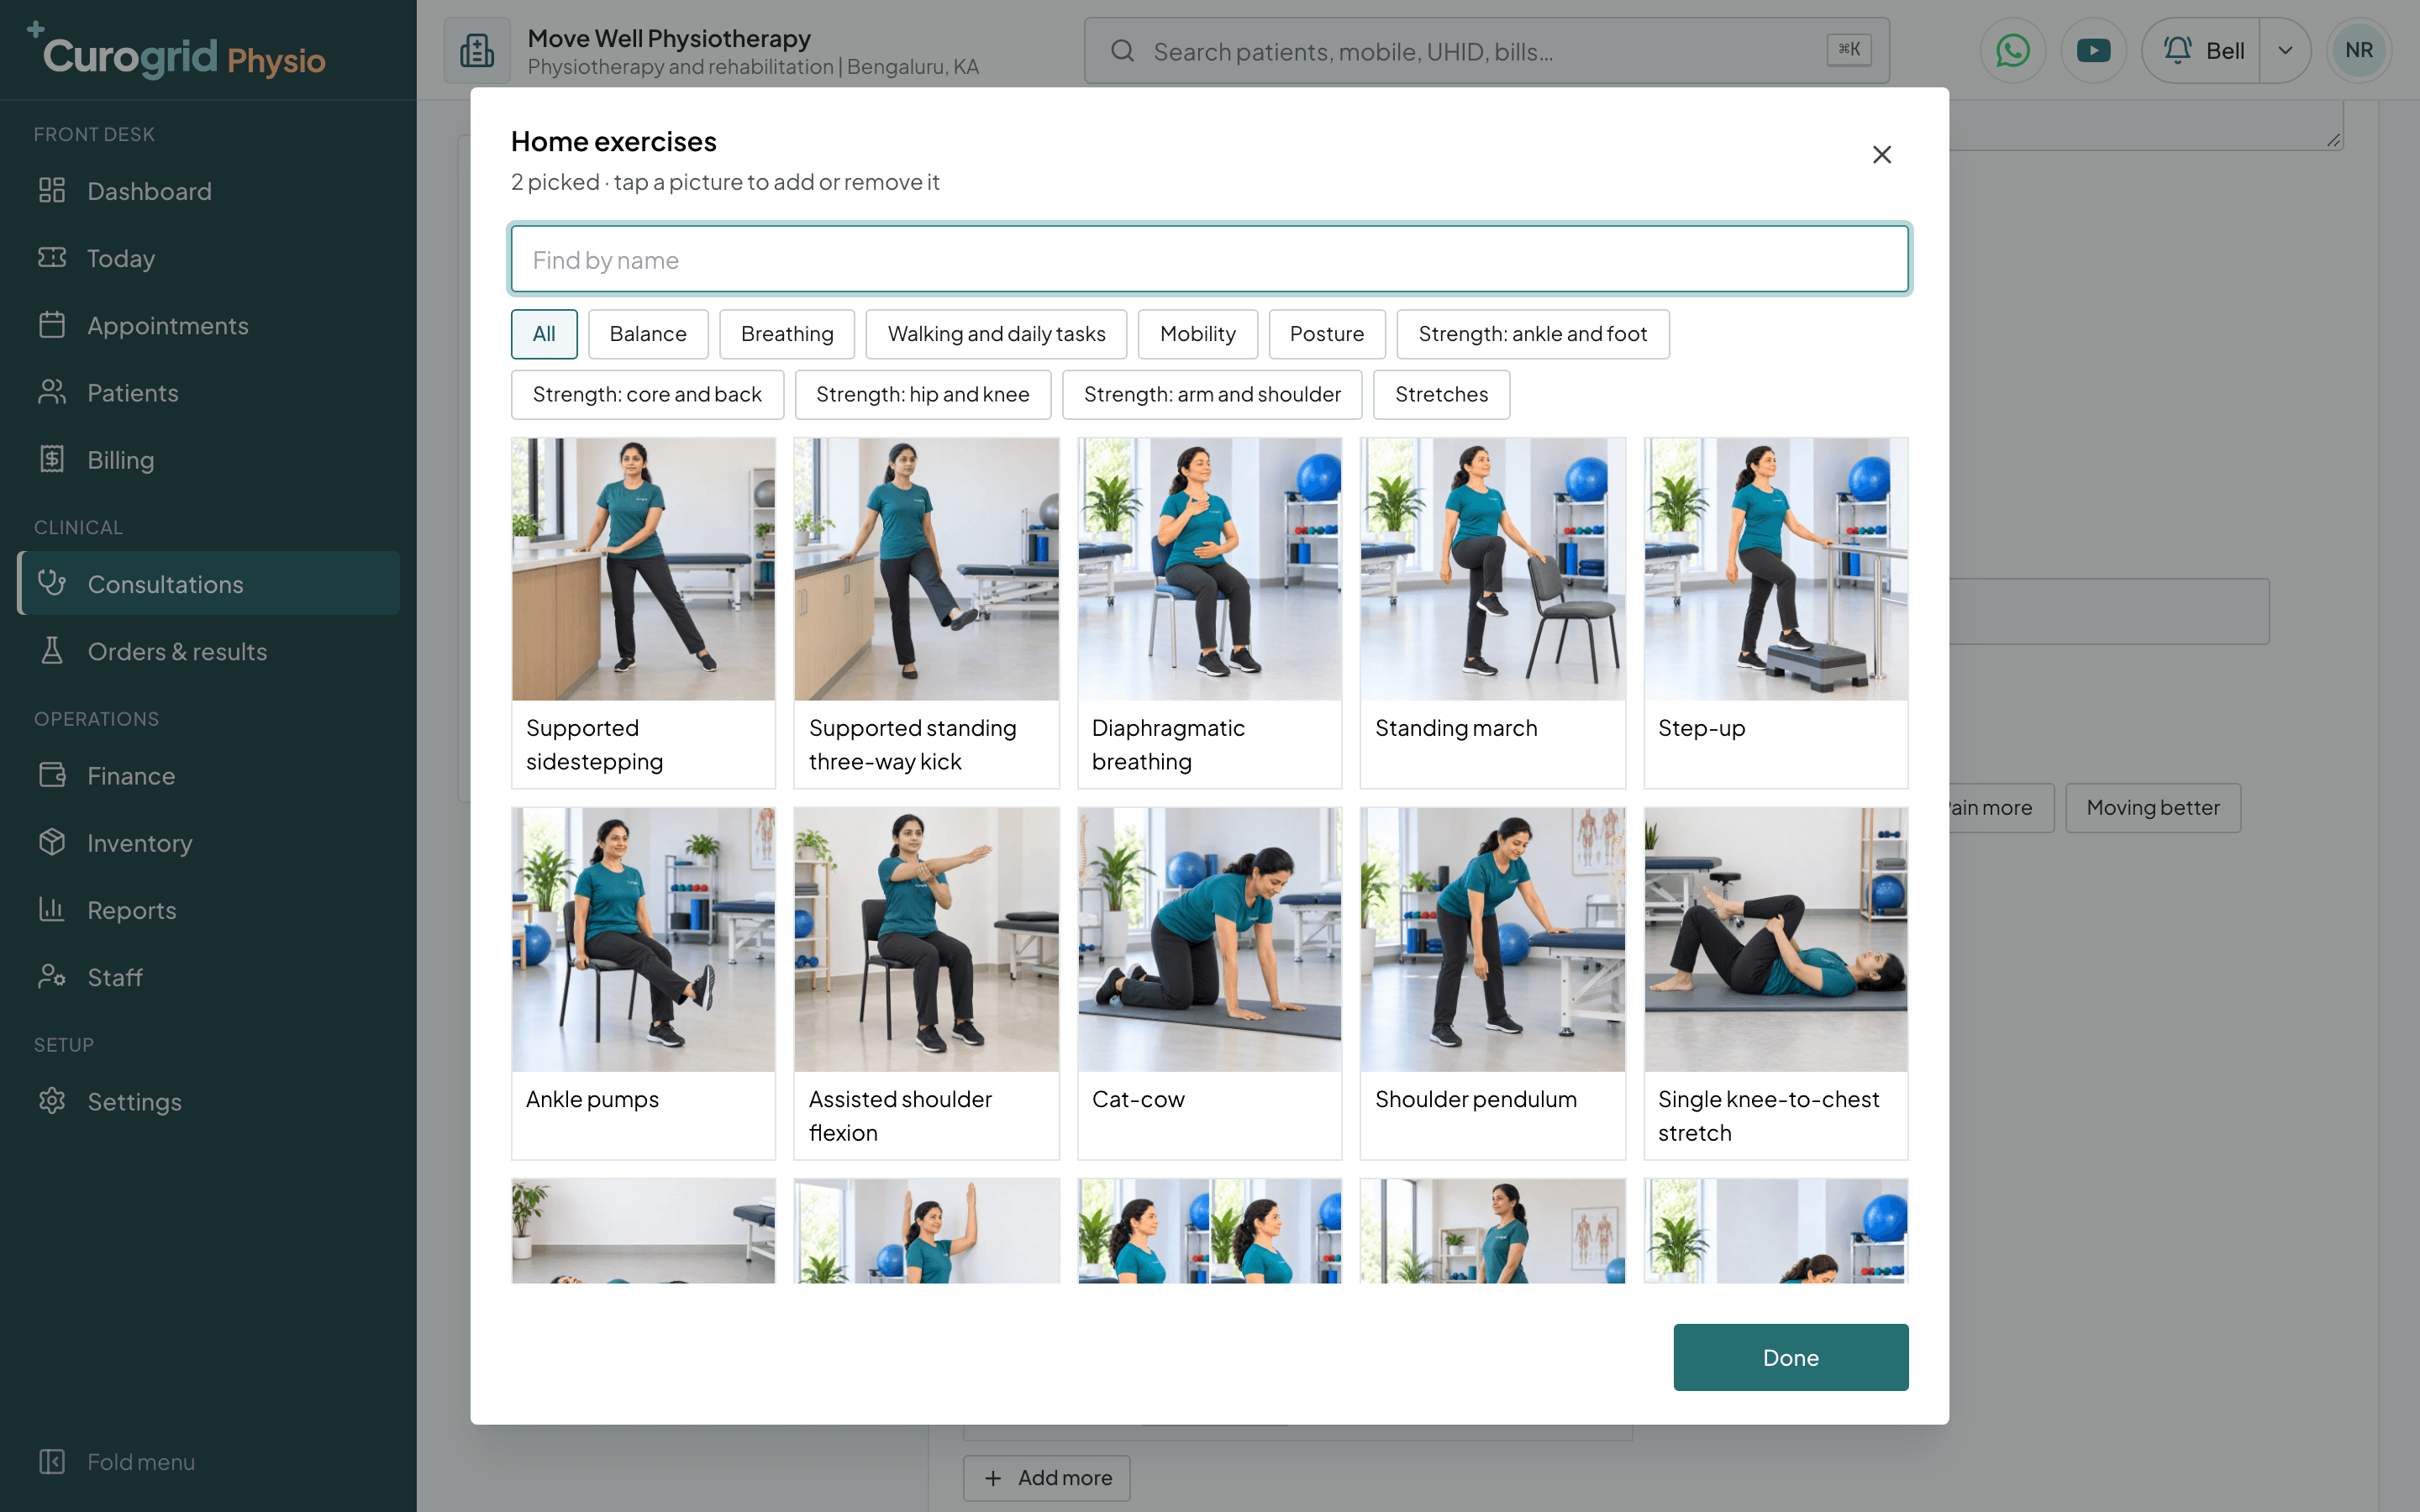The height and width of the screenshot is (1512, 2420).
Task: Pick the Ankle pumps exercise picture
Action: click(x=643, y=940)
